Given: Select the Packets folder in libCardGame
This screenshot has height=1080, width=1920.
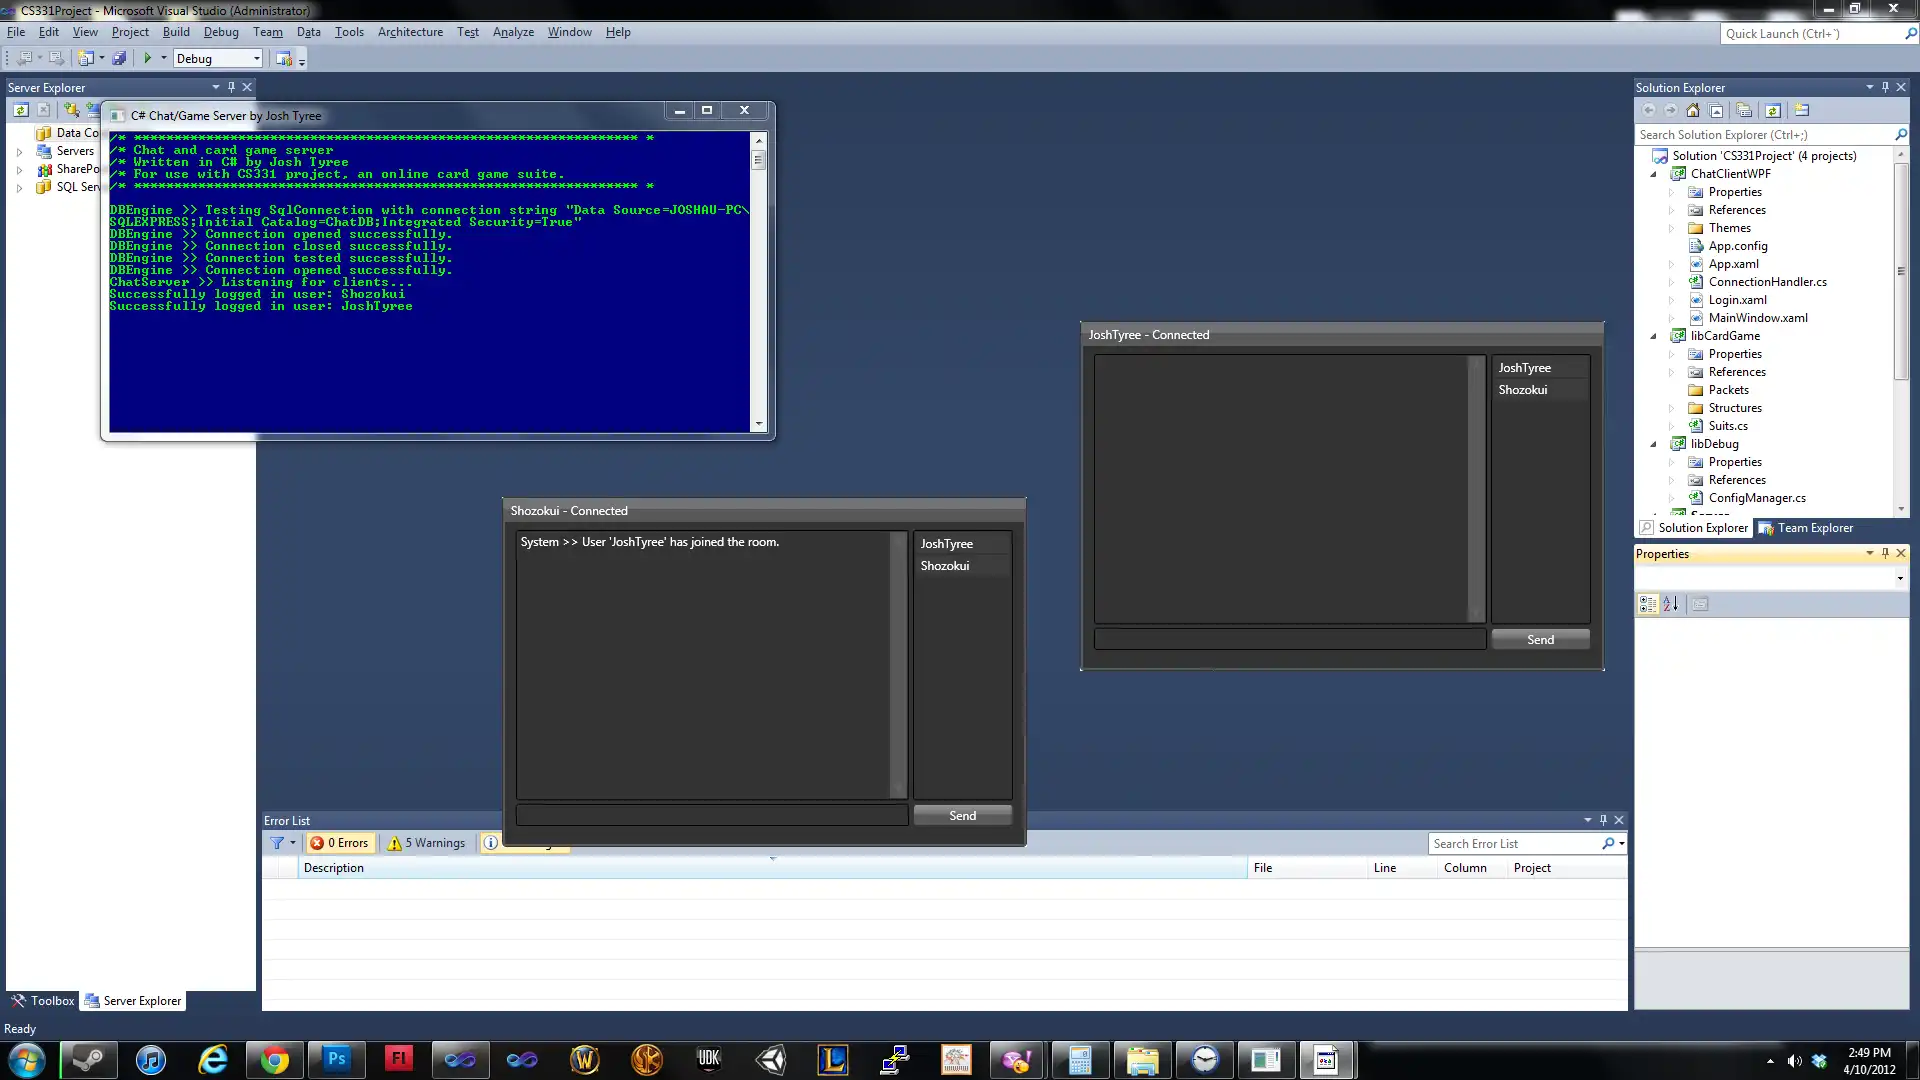Looking at the screenshot, I should [x=1728, y=390].
